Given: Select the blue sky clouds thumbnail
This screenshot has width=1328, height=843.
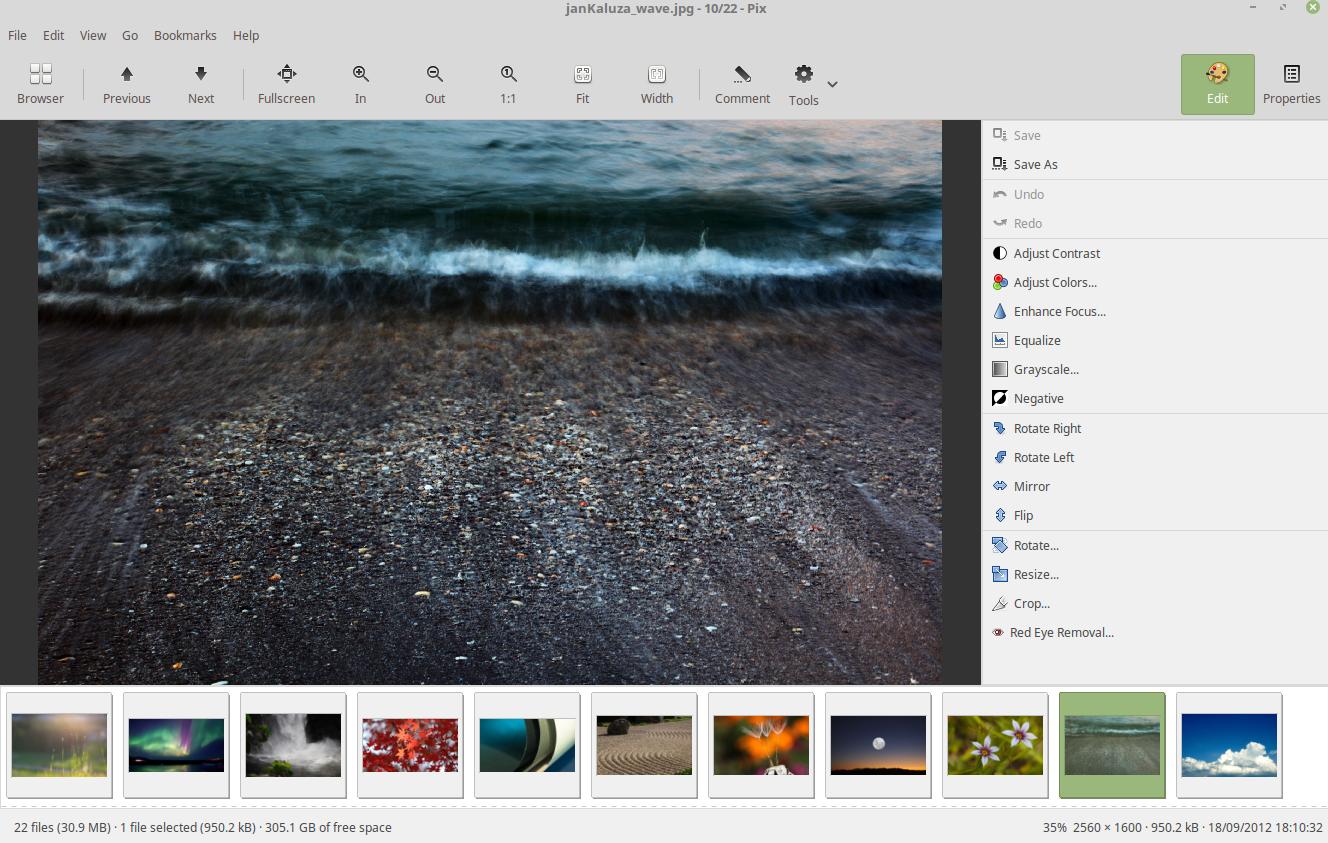Looking at the screenshot, I should [x=1229, y=745].
